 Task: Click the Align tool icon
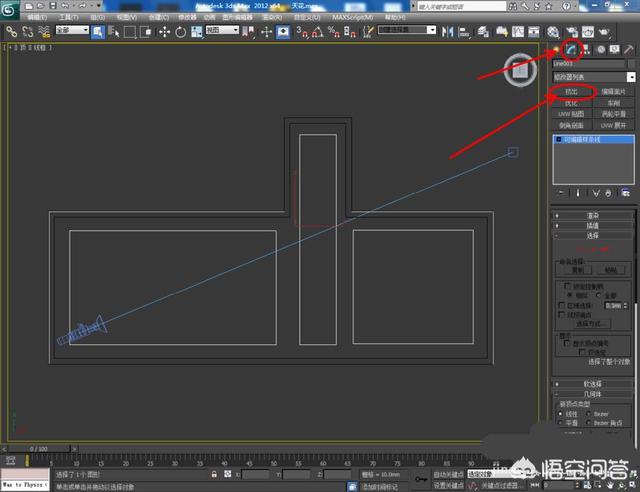tap(464, 31)
